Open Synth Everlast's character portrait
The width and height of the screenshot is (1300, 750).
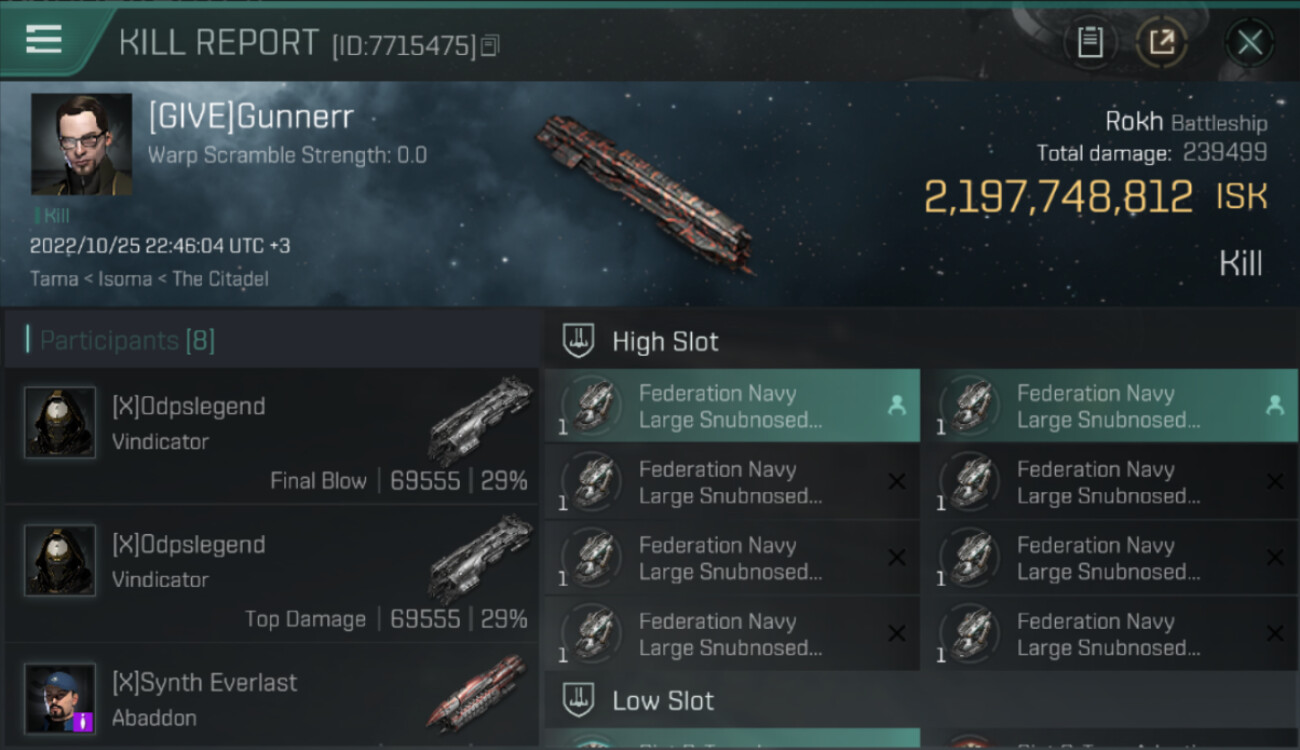[x=60, y=698]
